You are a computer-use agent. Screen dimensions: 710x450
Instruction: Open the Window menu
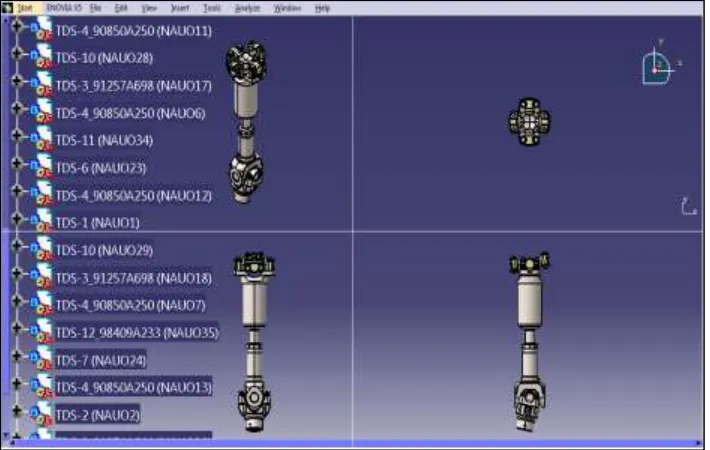tap(288, 8)
